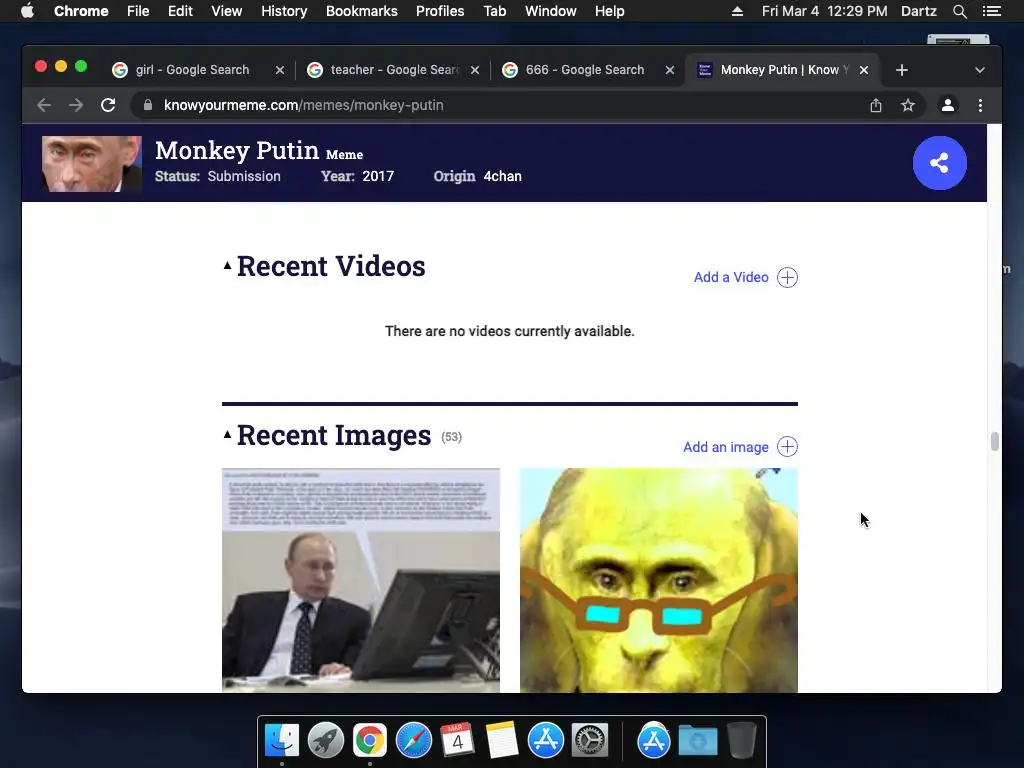Click the browser forward arrow
The height and width of the screenshot is (768, 1024).
[x=76, y=105]
